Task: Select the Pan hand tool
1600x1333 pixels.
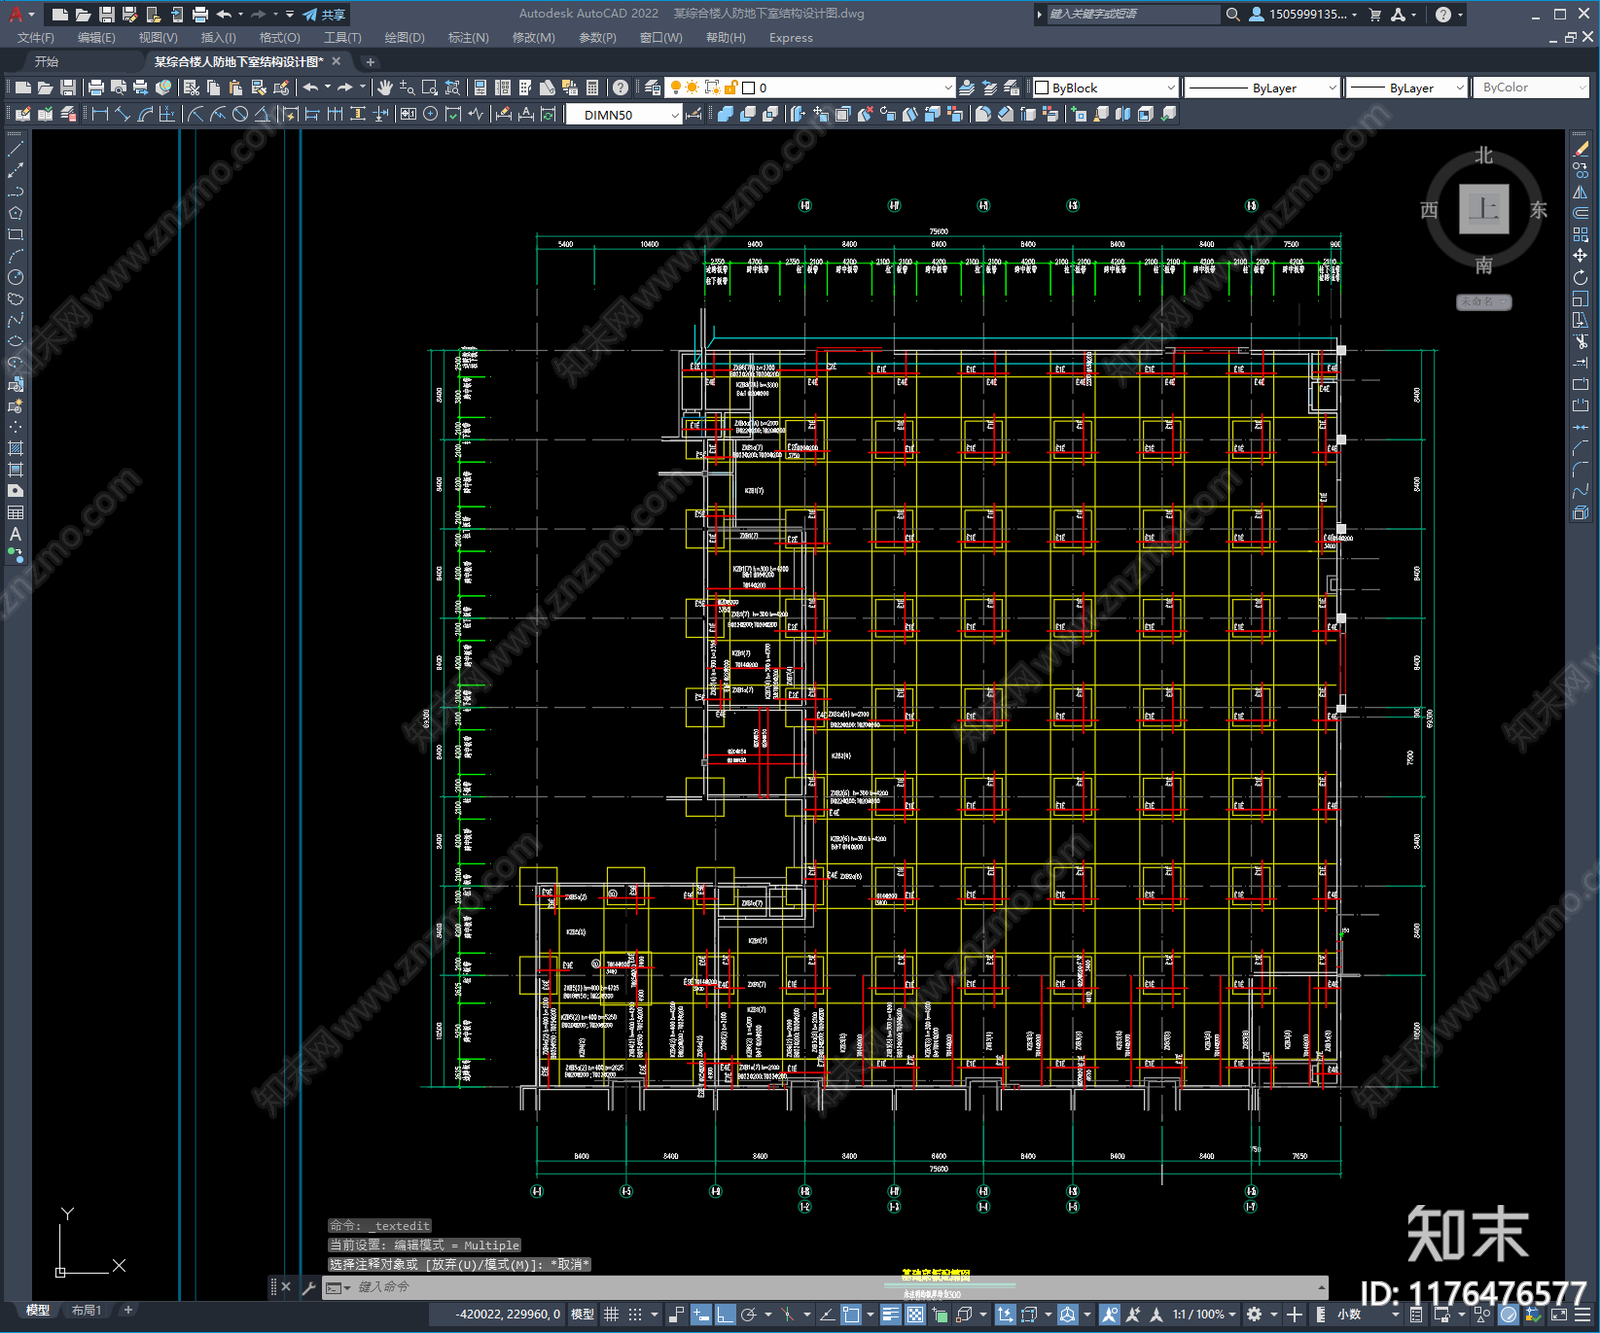Action: (385, 88)
